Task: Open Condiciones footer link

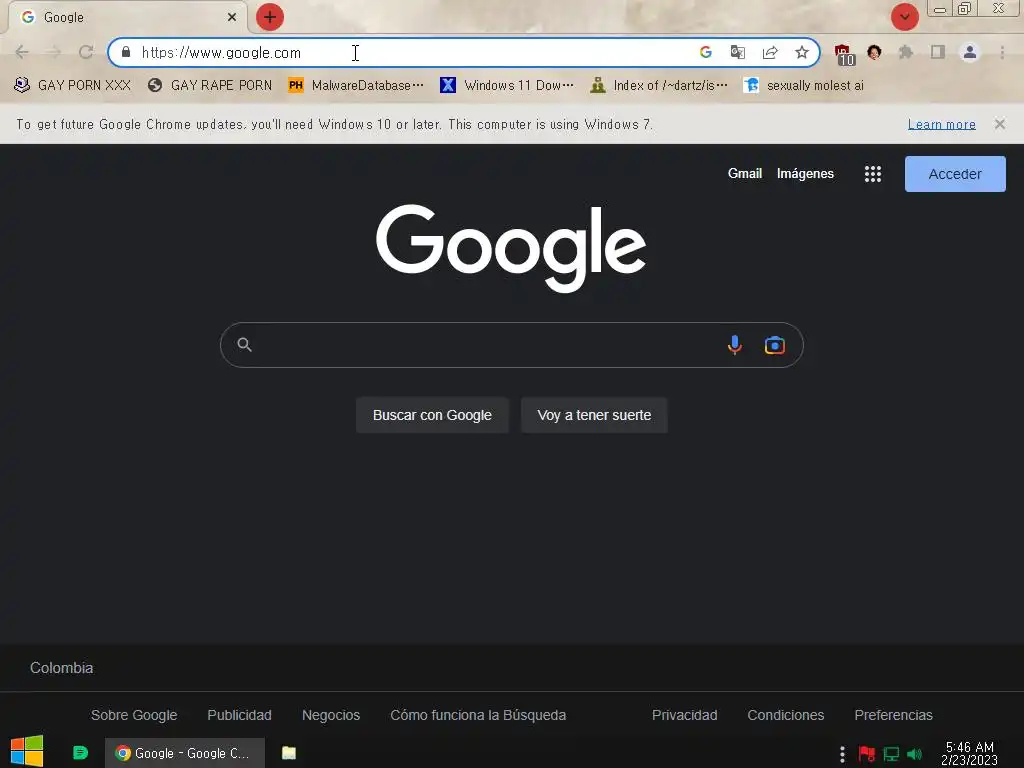Action: [786, 715]
